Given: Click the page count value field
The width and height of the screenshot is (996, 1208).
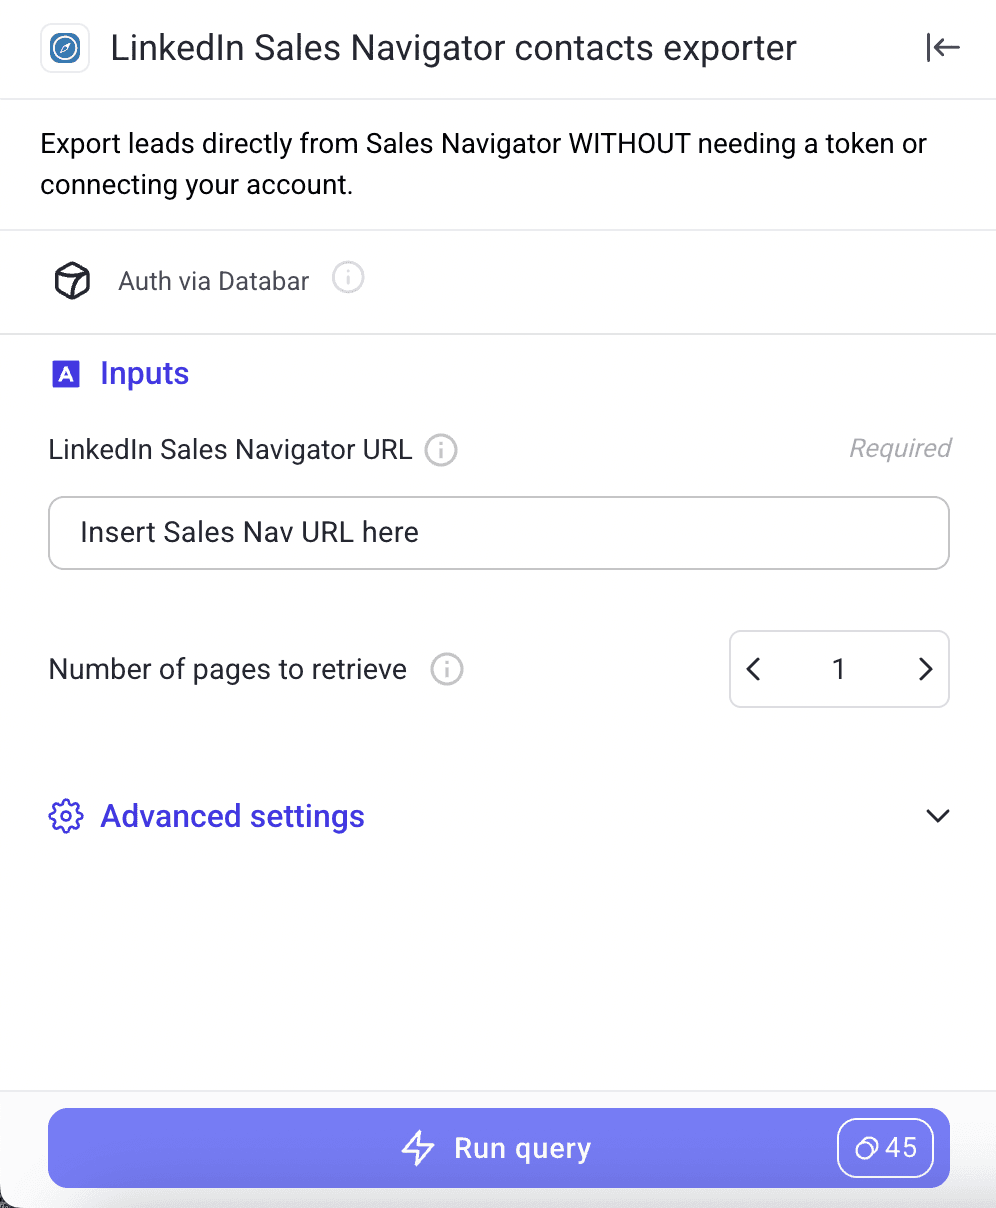Looking at the screenshot, I should pos(839,669).
